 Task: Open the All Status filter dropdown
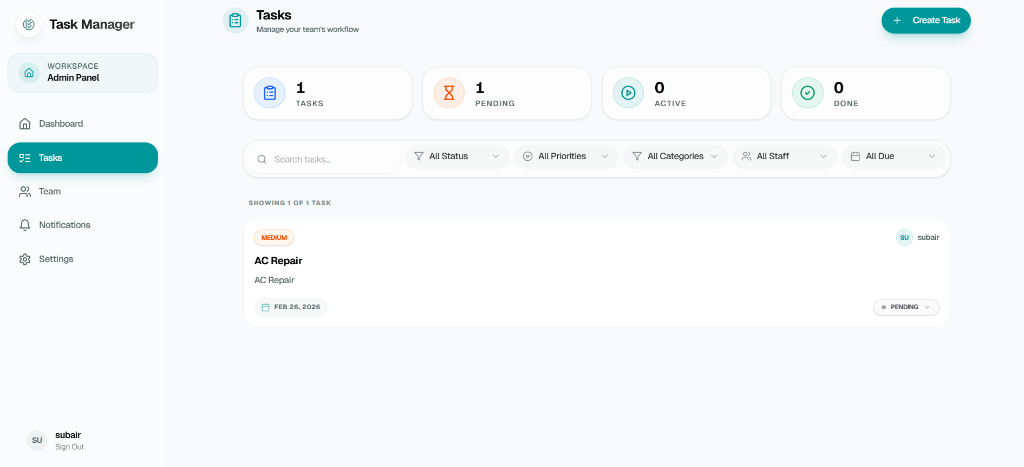(457, 157)
